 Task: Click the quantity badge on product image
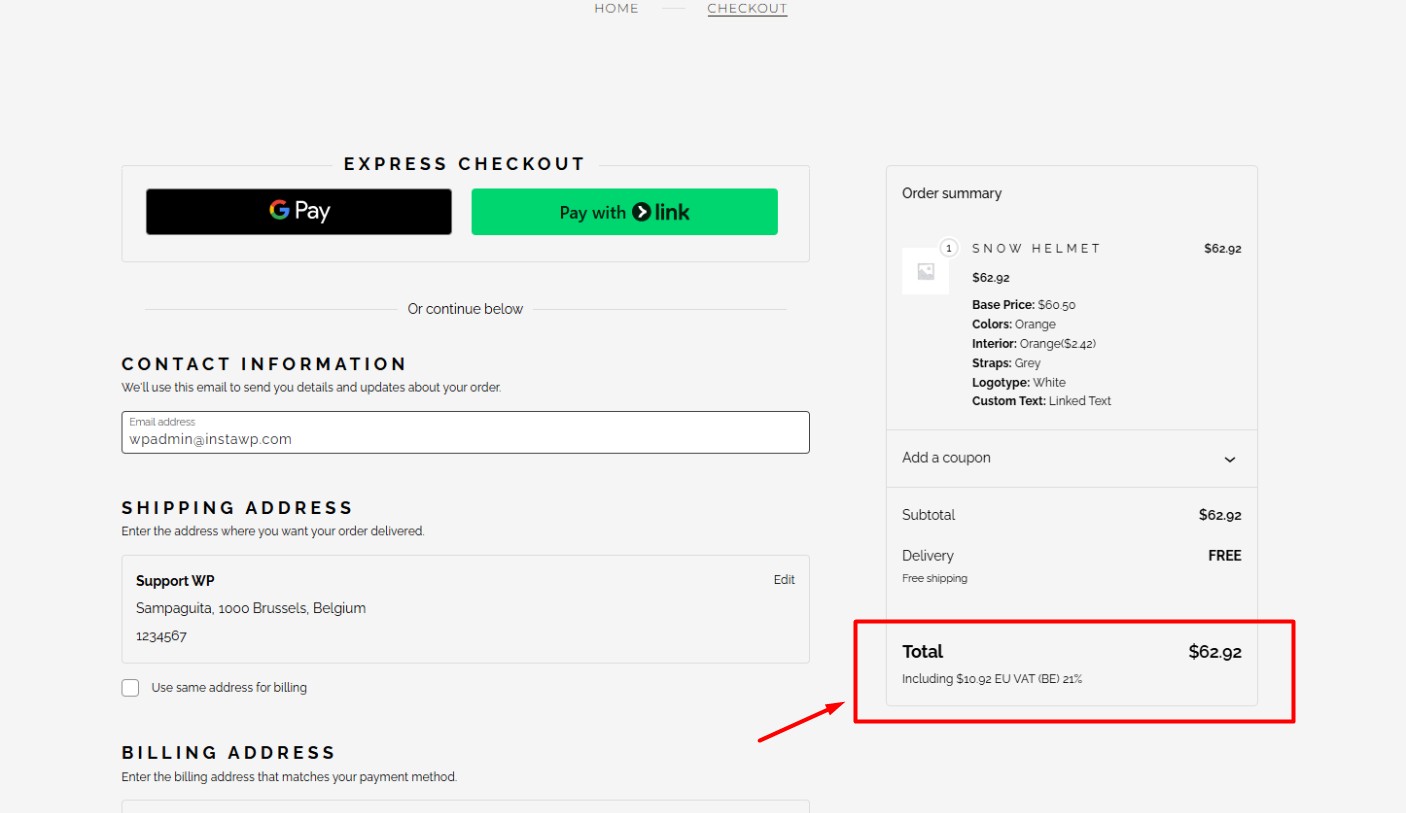tap(949, 248)
